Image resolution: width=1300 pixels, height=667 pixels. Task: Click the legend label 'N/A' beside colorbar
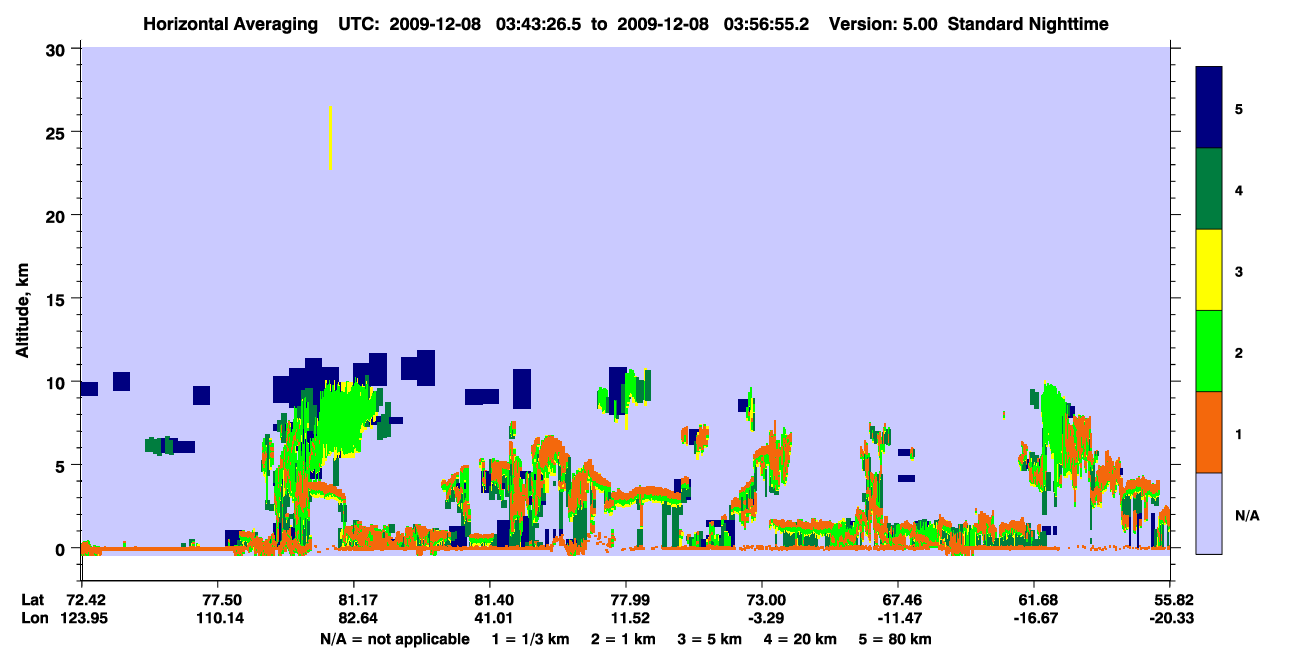click(1246, 516)
